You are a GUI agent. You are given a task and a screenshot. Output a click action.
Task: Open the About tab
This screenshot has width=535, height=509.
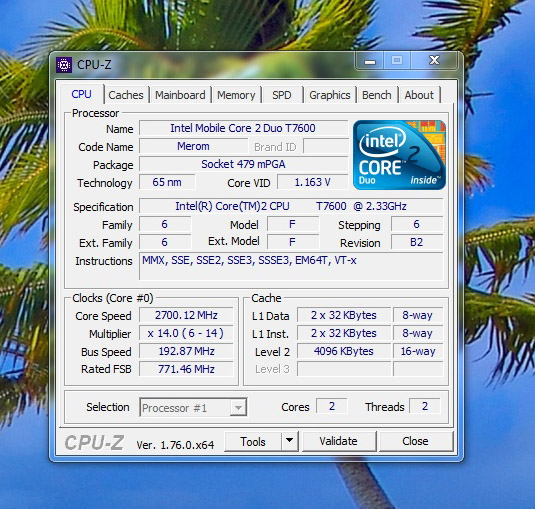(419, 95)
